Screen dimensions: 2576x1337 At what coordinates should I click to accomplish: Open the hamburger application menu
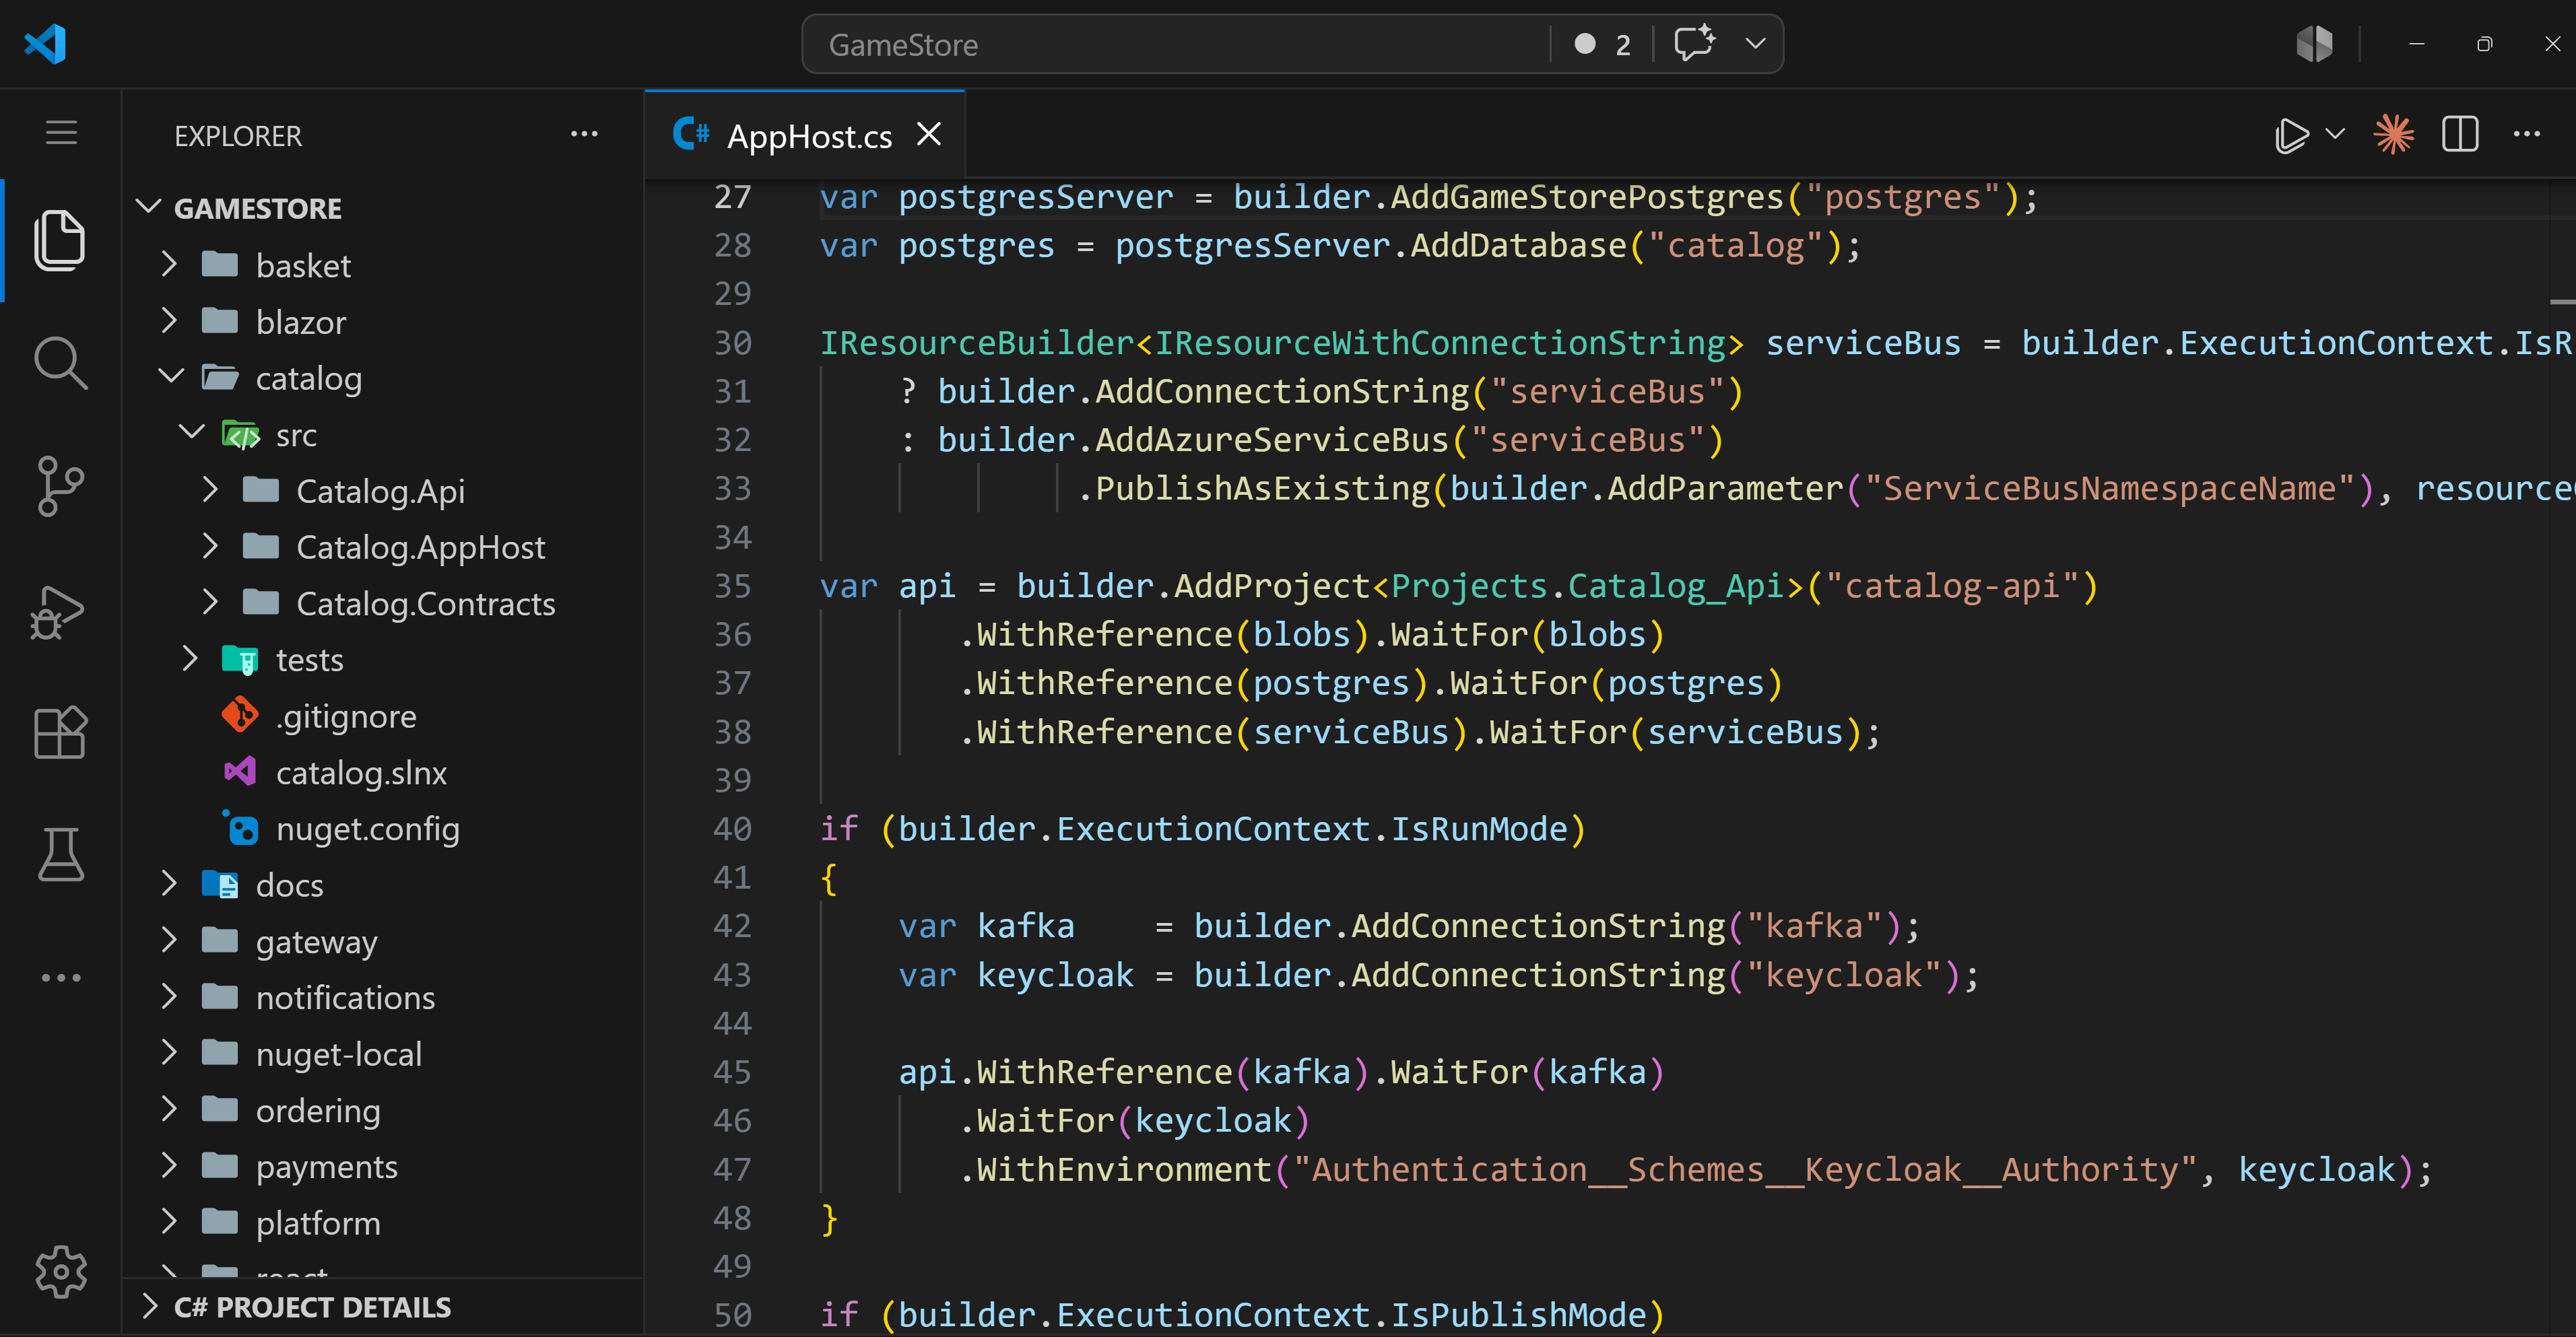pos(61,133)
